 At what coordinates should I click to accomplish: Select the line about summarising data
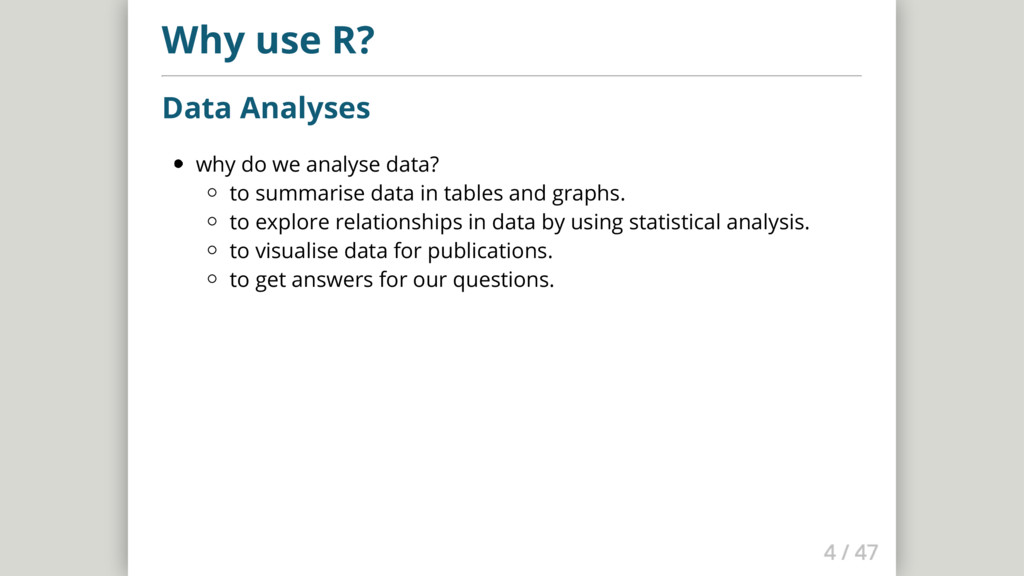(x=427, y=193)
